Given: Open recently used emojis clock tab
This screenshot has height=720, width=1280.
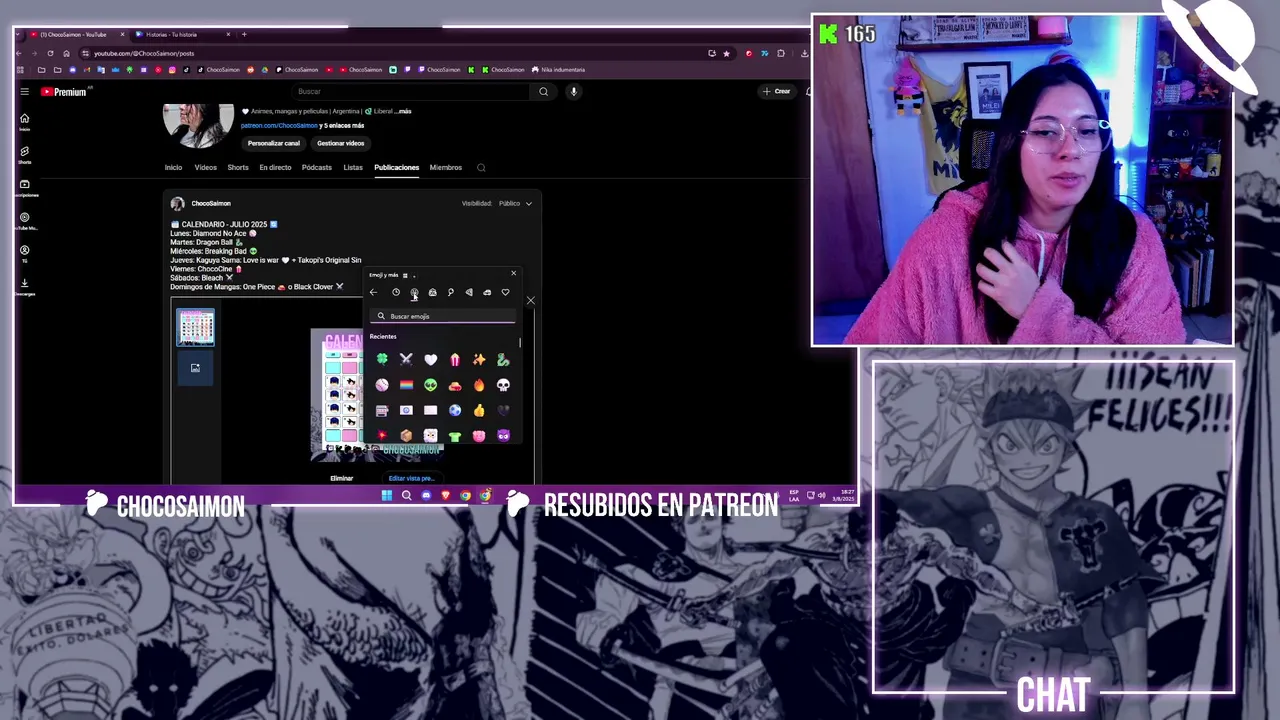Looking at the screenshot, I should [396, 292].
